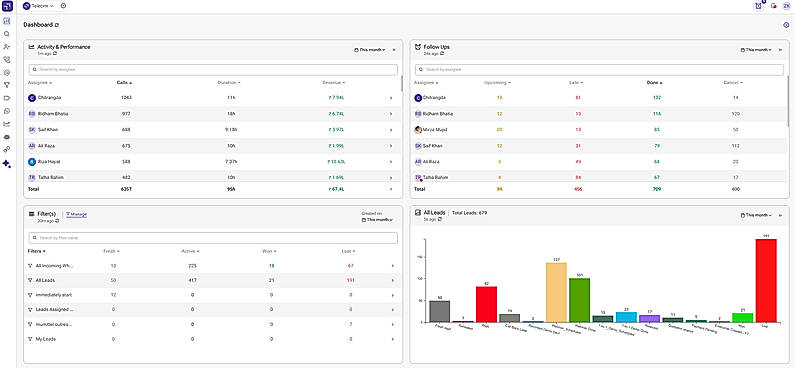The height and width of the screenshot is (368, 795).
Task: Refresh the Filter(s) widget
Action: (57, 221)
